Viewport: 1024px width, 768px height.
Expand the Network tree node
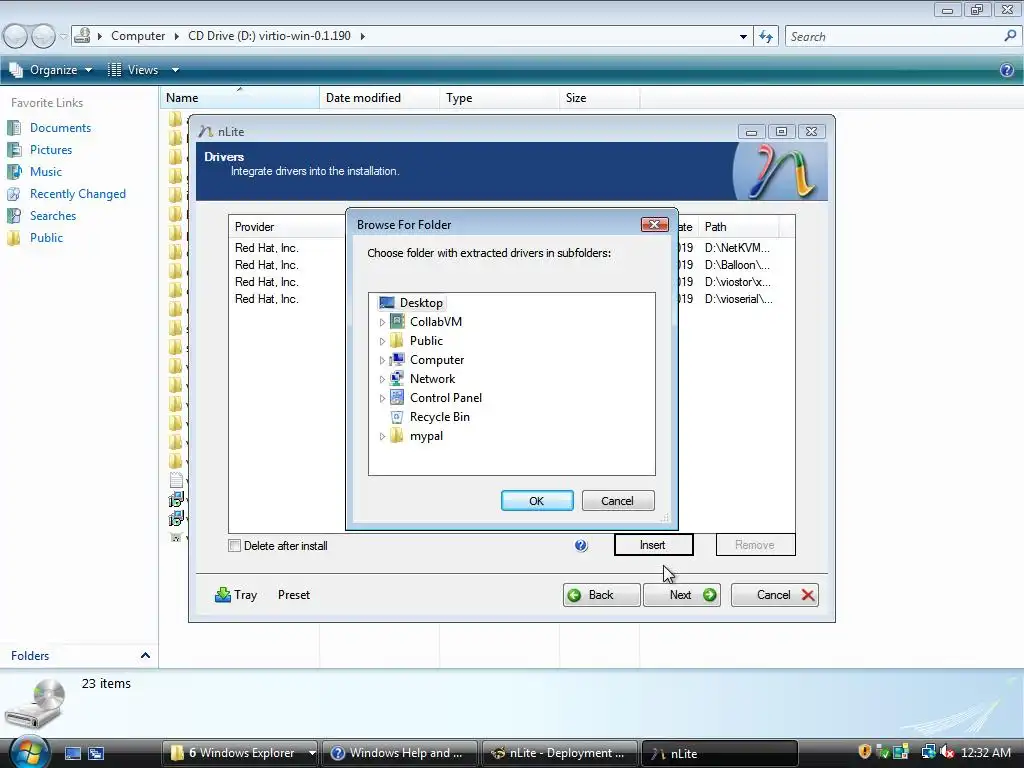(x=383, y=379)
